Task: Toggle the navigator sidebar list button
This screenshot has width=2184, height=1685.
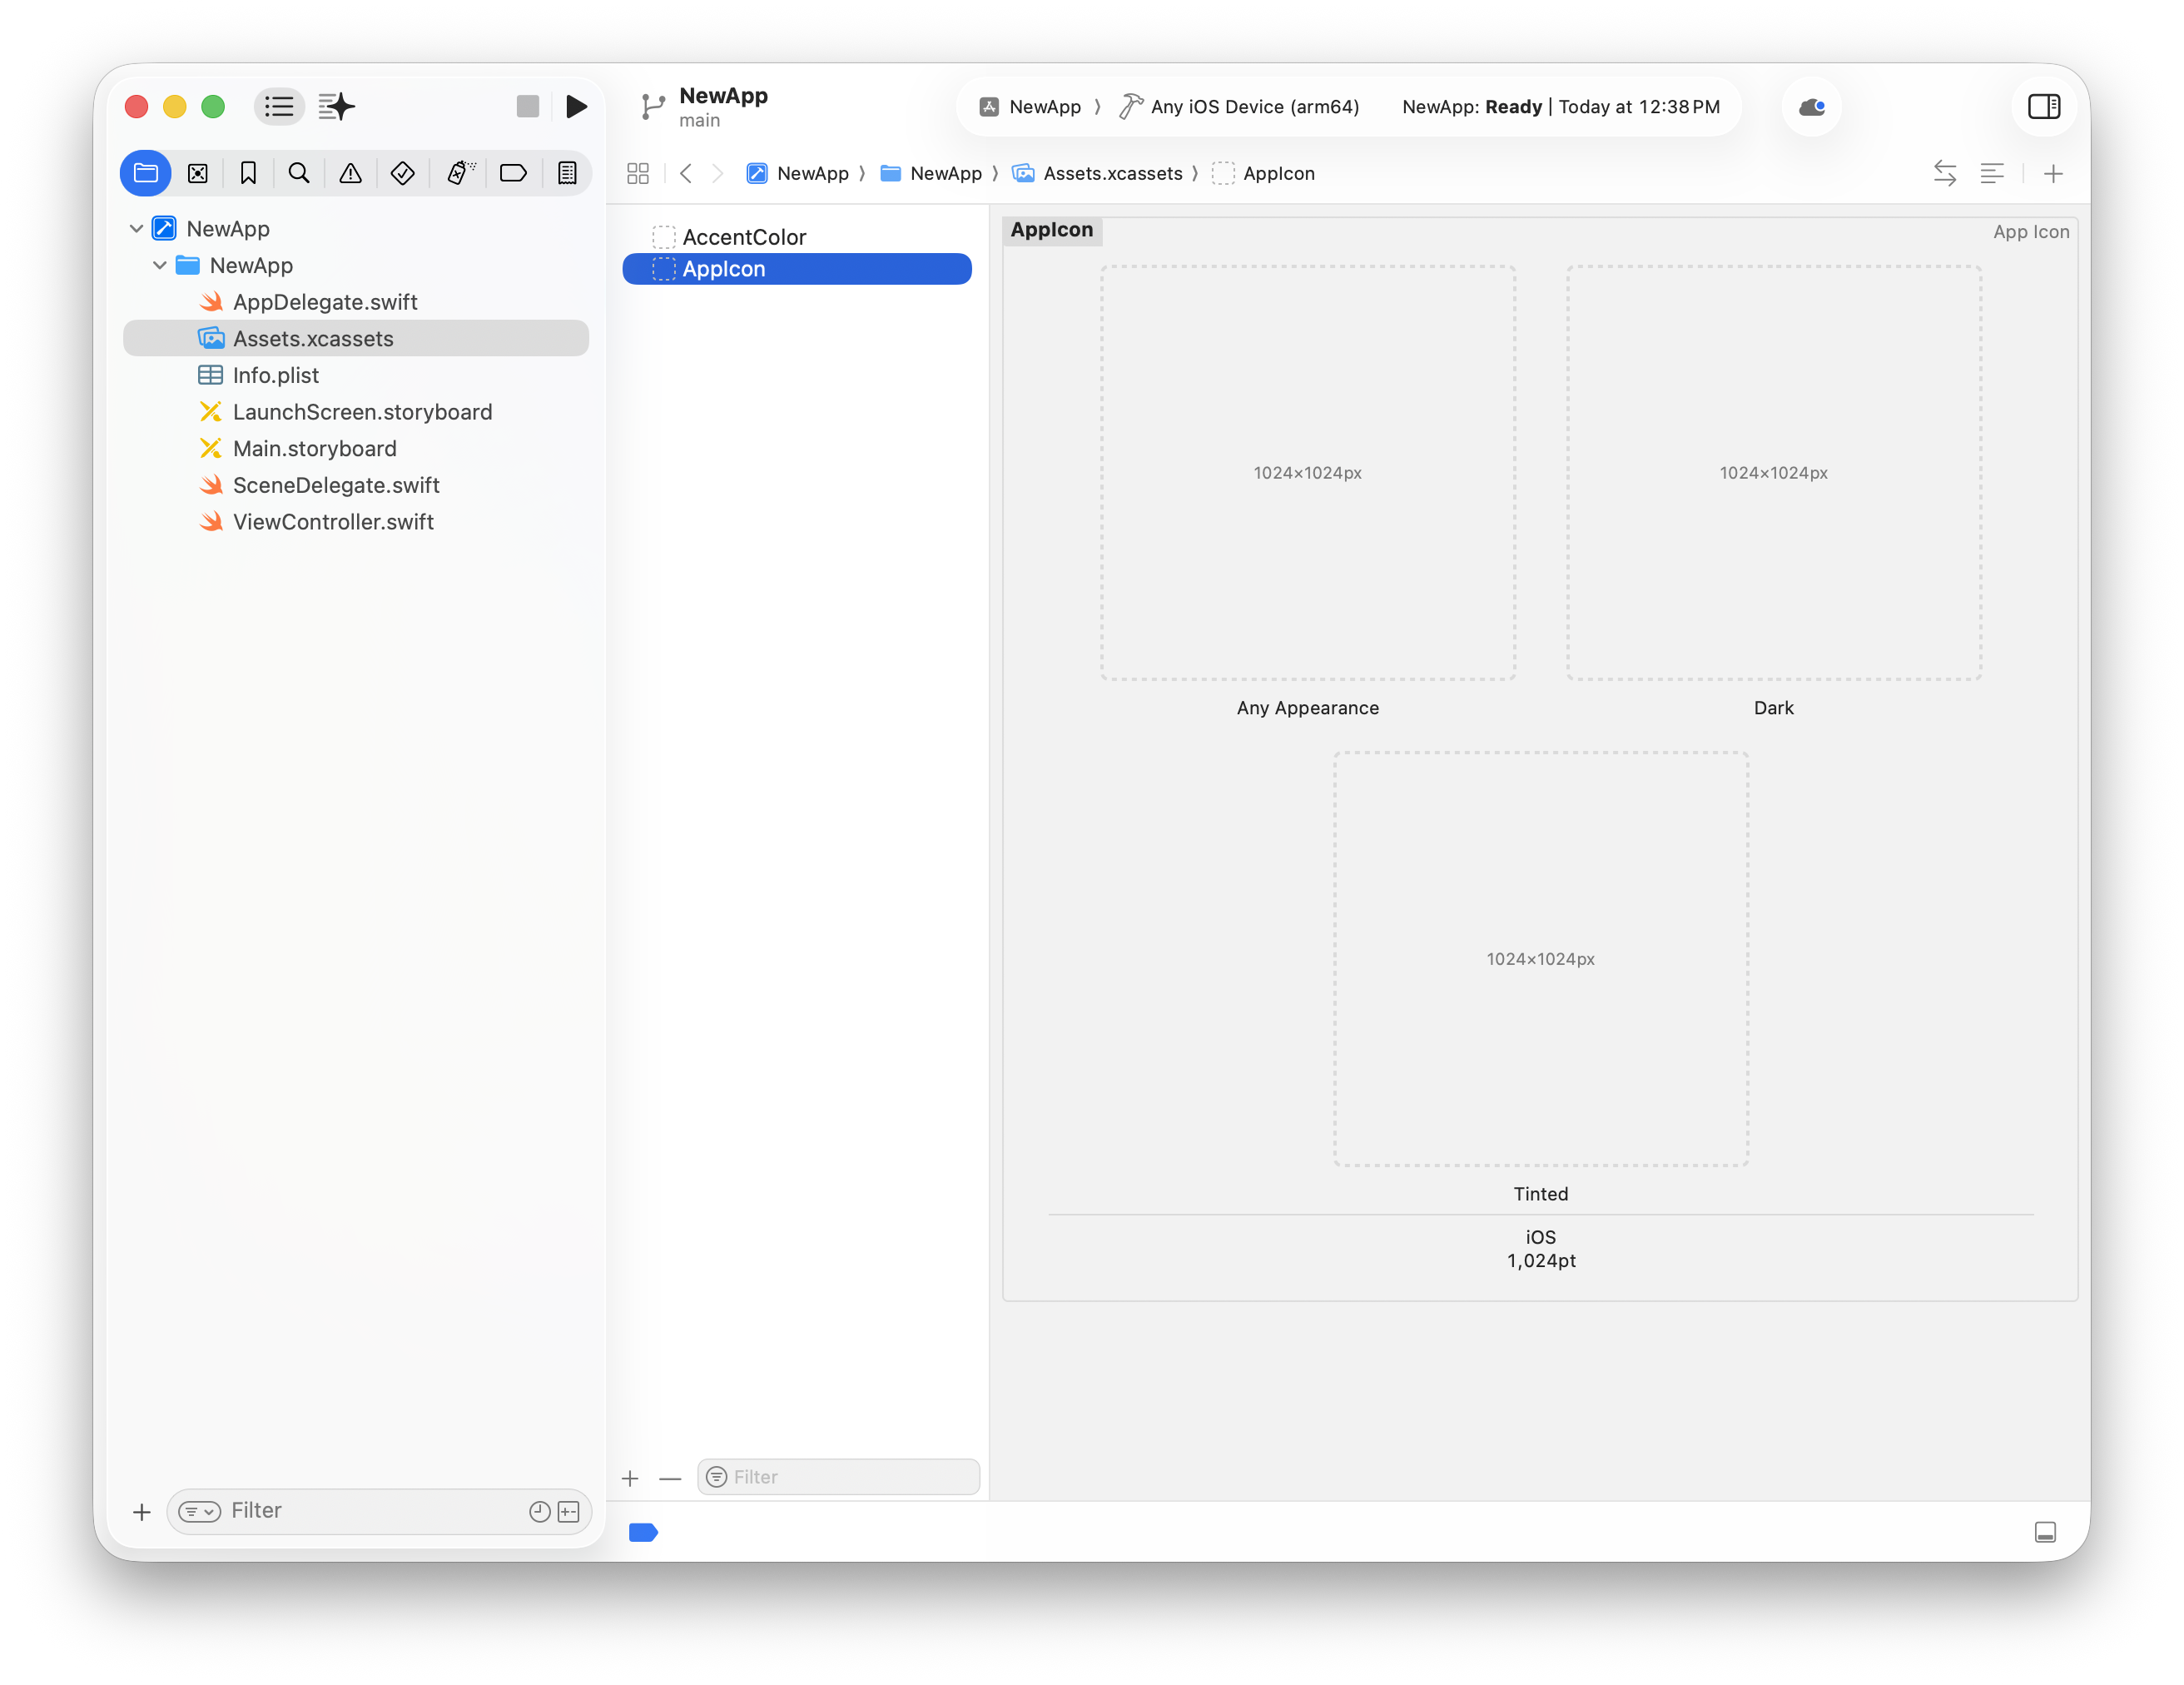Action: click(279, 106)
